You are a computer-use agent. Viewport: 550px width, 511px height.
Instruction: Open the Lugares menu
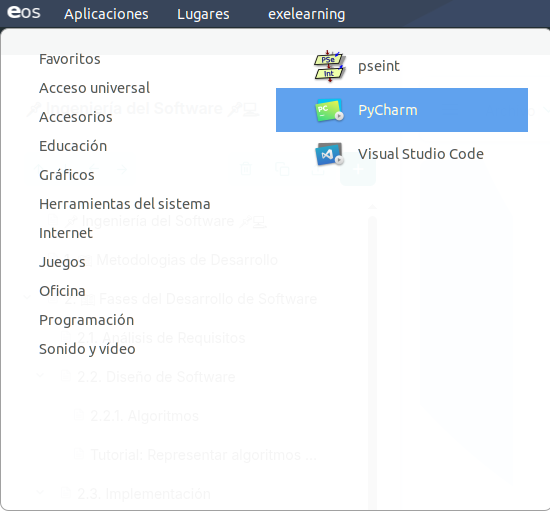[203, 14]
